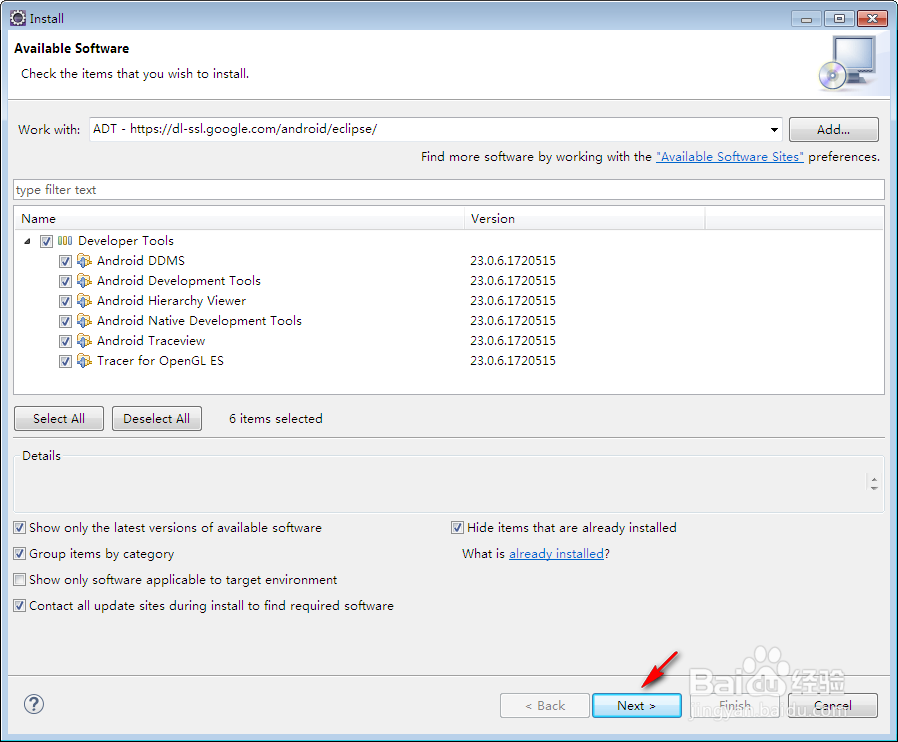Click the Eclipse Install window title icon
Screen dimensions: 898x742
pos(18,18)
